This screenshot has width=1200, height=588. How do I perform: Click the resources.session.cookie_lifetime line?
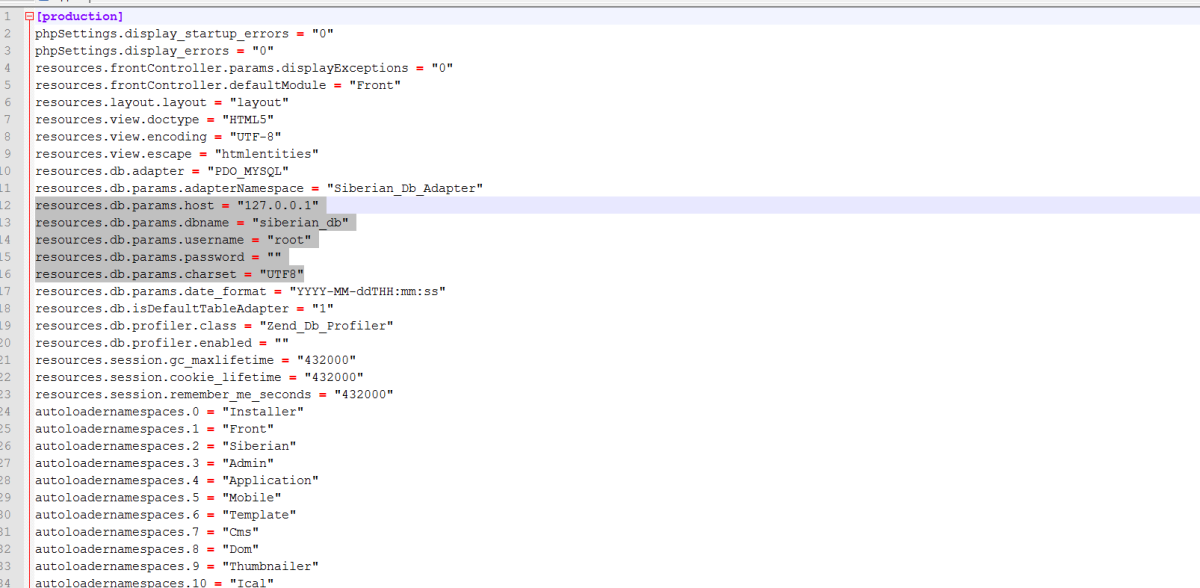tap(199, 377)
